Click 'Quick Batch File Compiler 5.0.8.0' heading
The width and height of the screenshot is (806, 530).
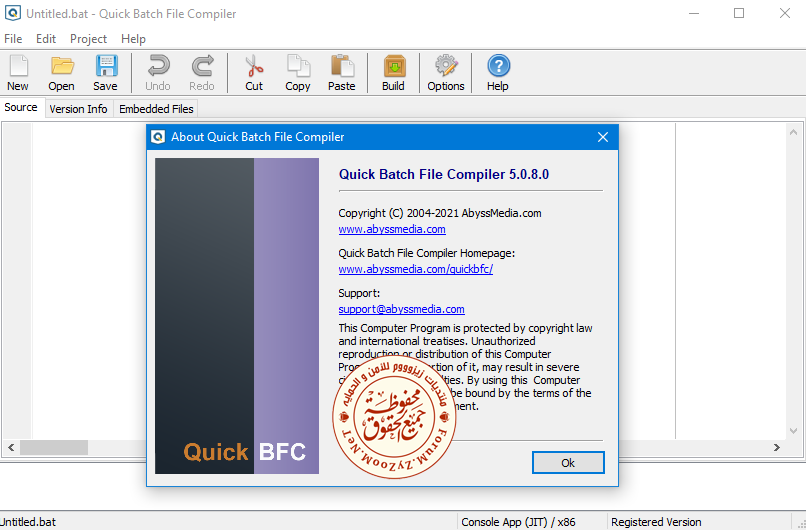point(444,174)
